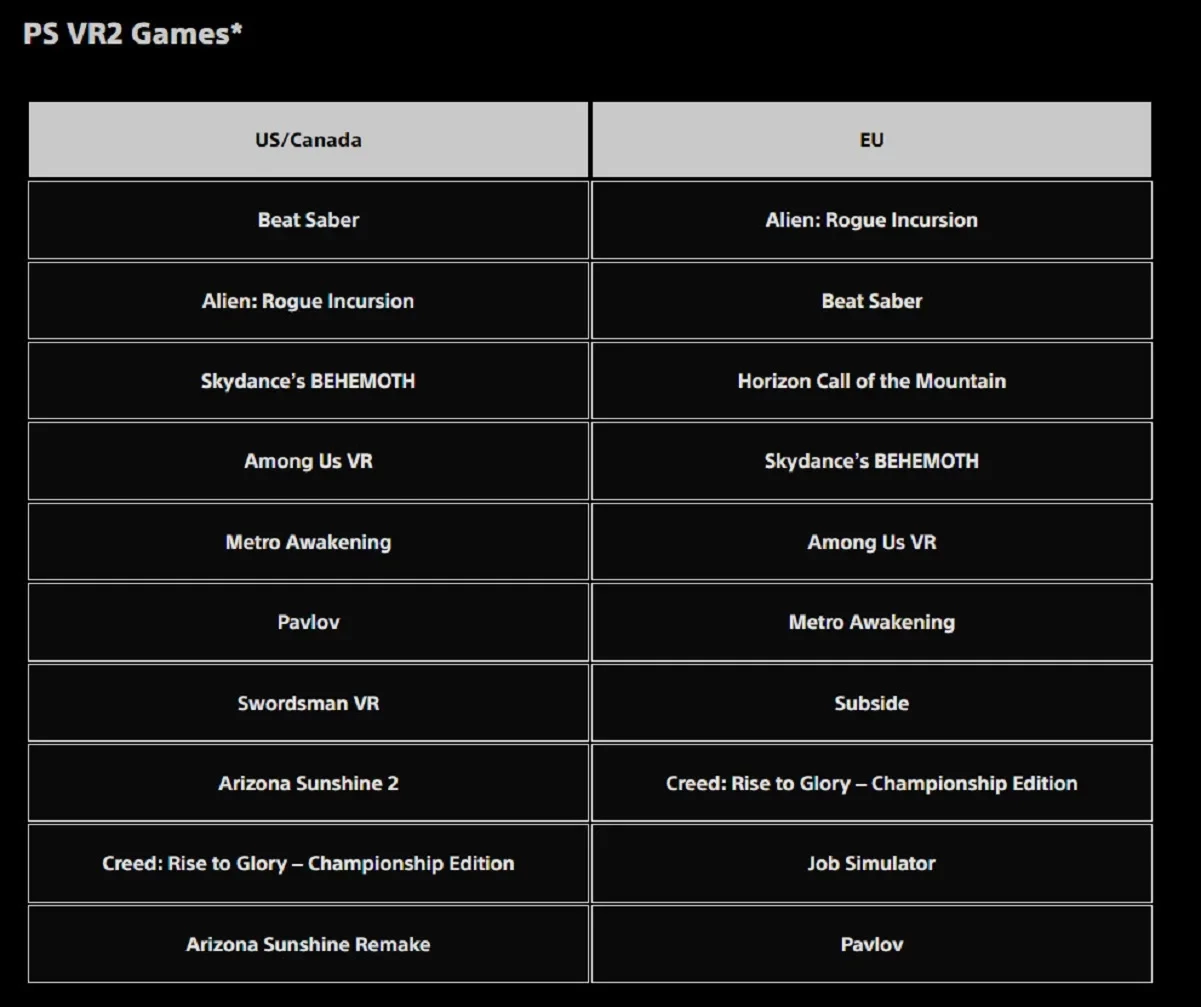Click Among Us VR in EU column
The image size is (1201, 1007).
[x=871, y=542]
